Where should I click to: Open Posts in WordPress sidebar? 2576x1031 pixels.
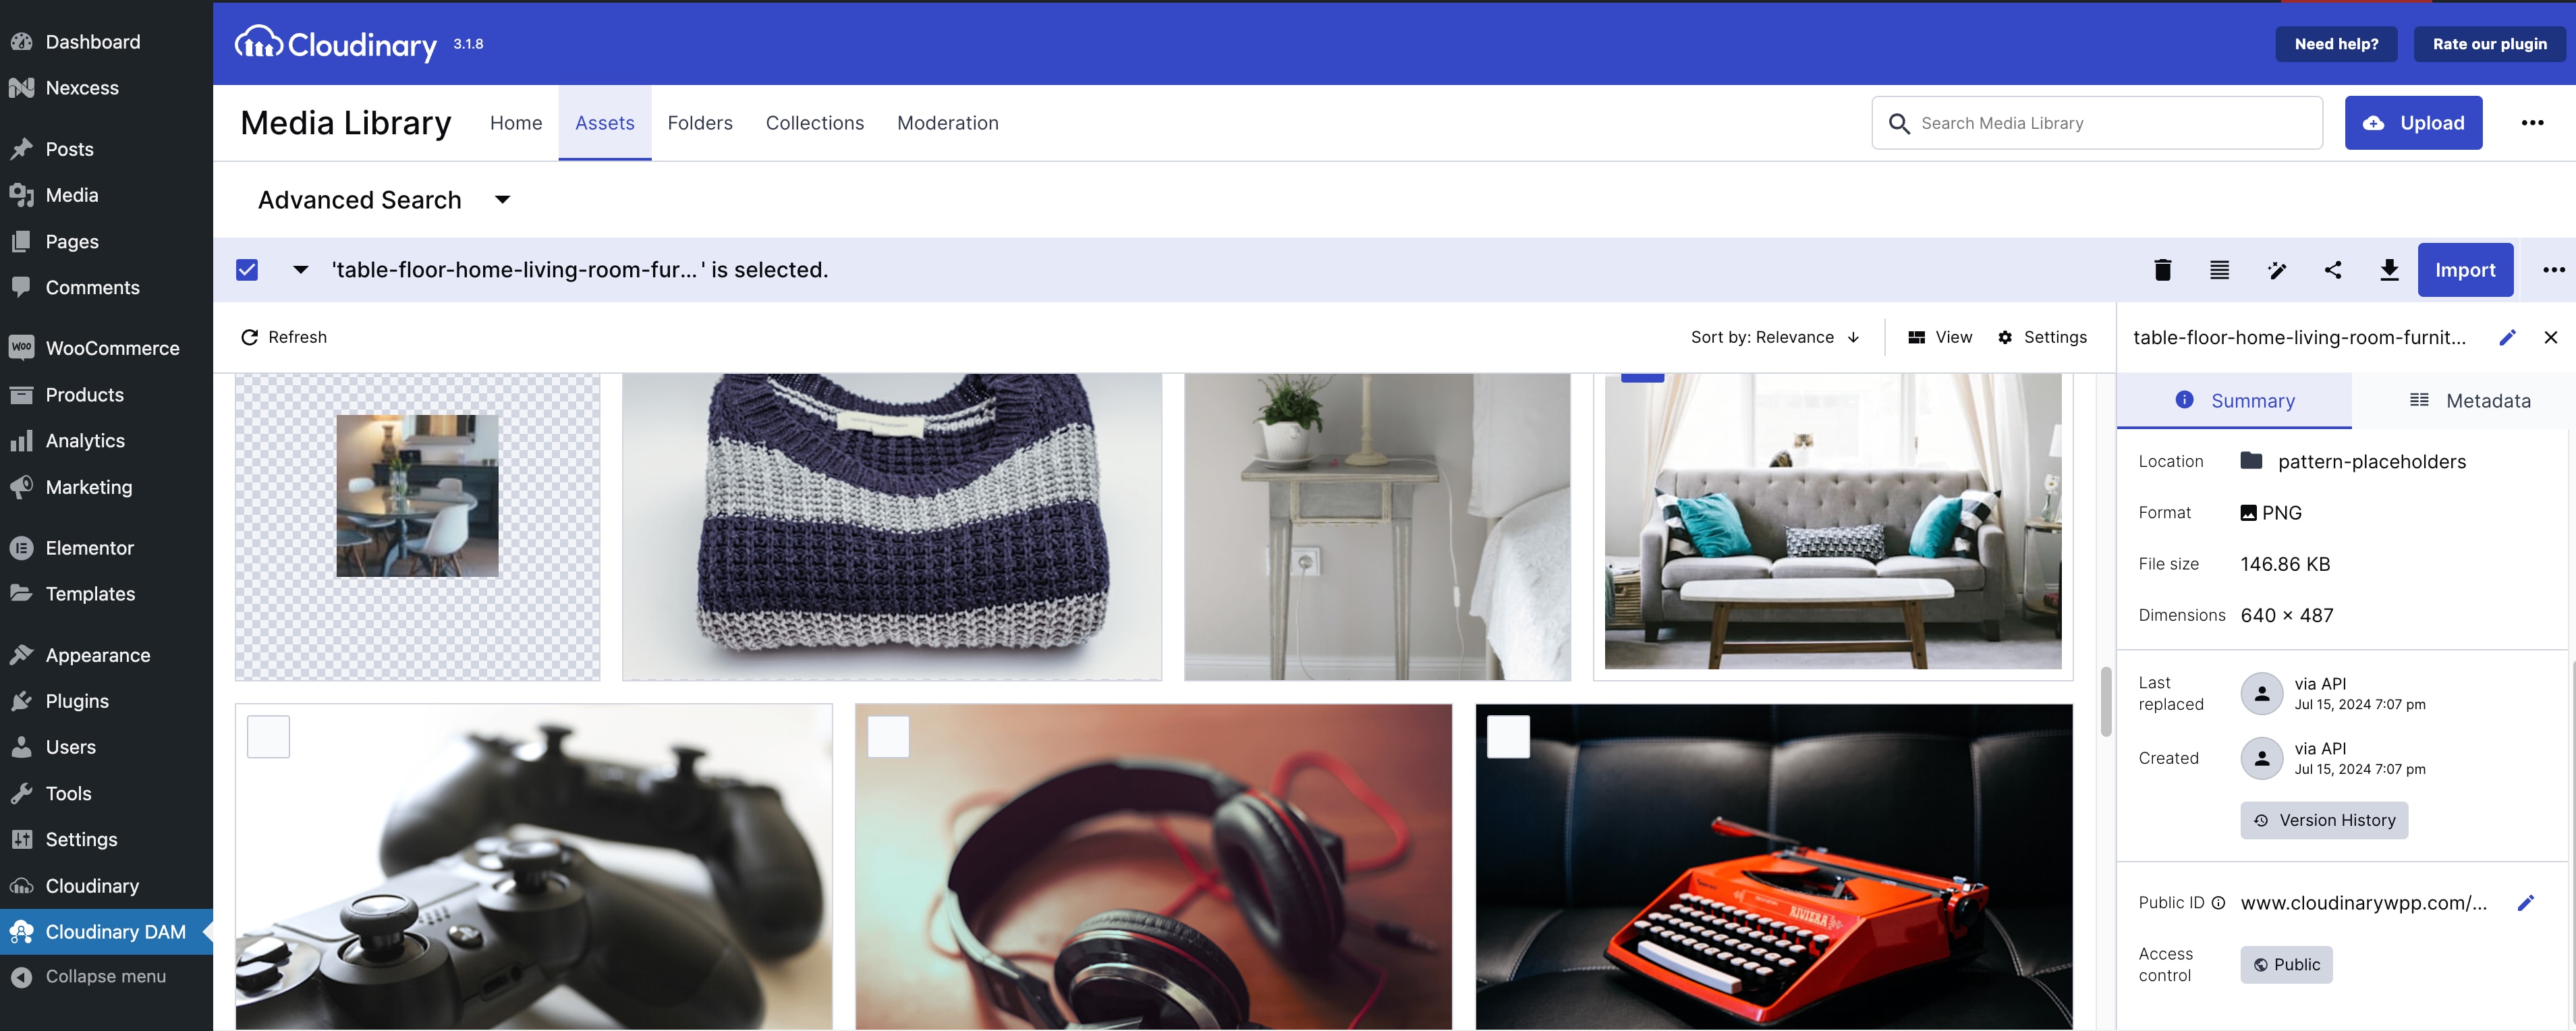click(x=106, y=149)
